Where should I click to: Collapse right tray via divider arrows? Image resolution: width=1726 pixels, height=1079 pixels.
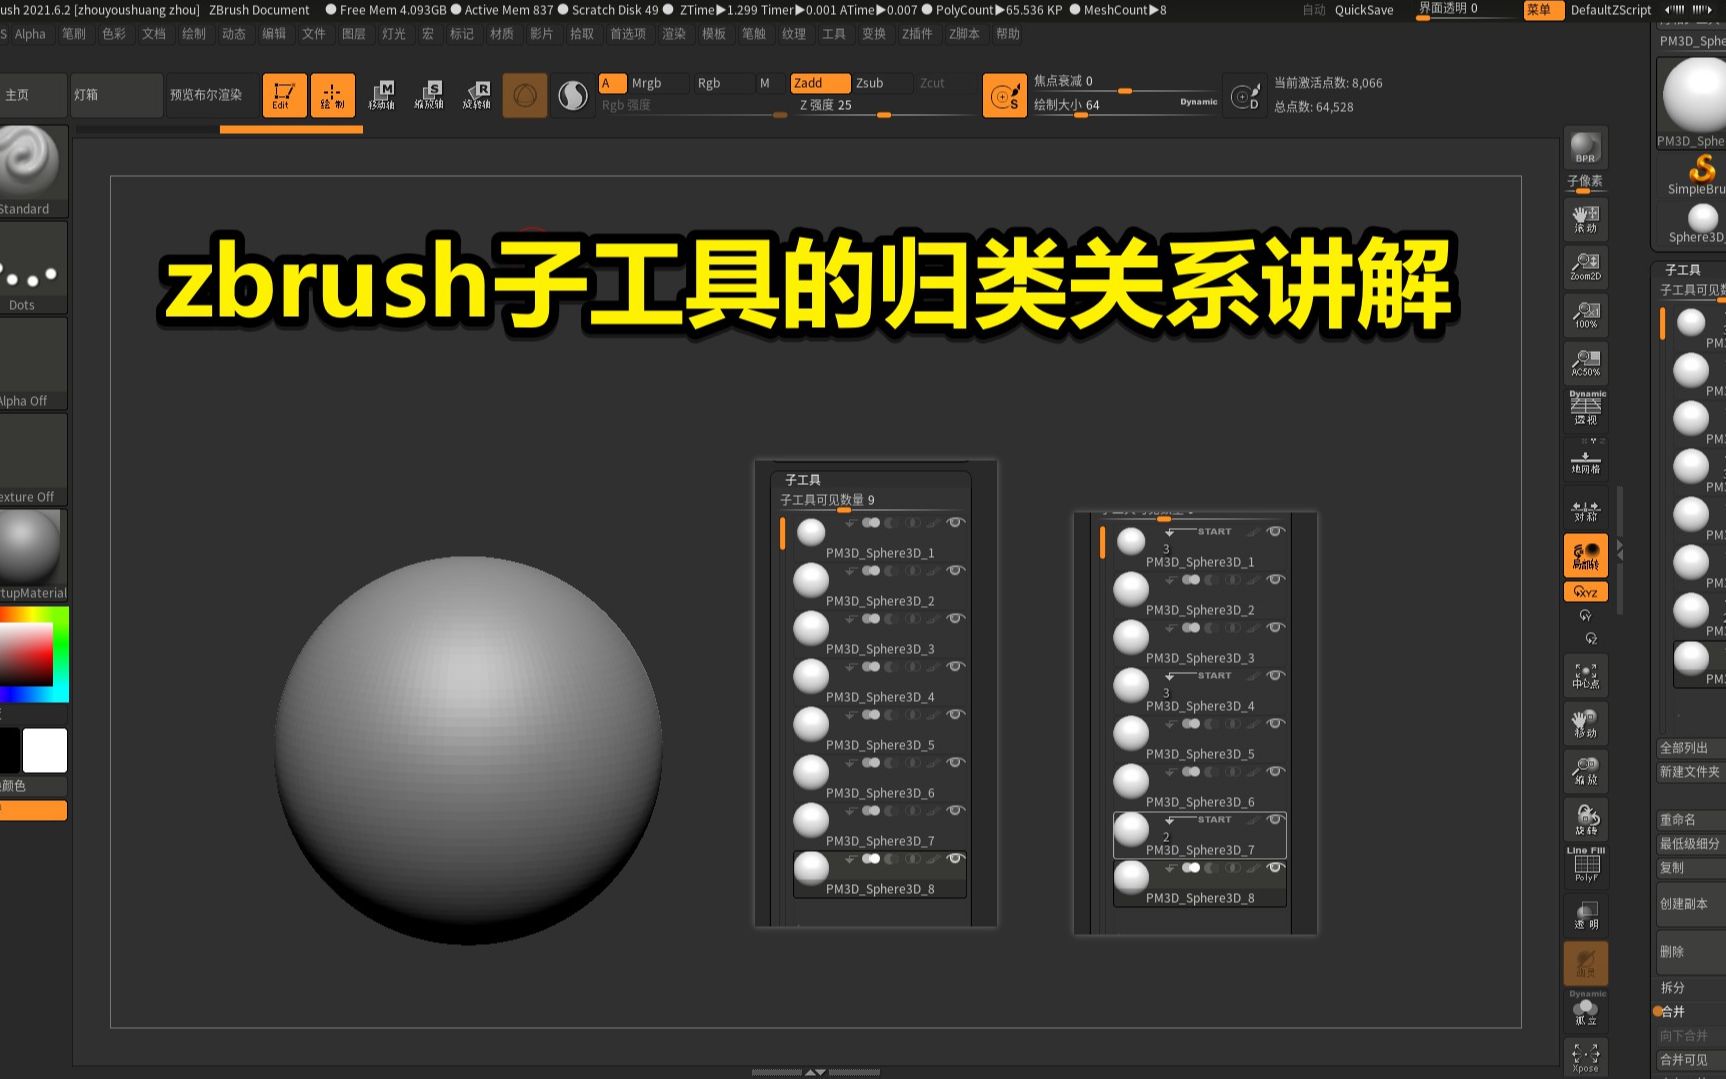click(x=1620, y=549)
